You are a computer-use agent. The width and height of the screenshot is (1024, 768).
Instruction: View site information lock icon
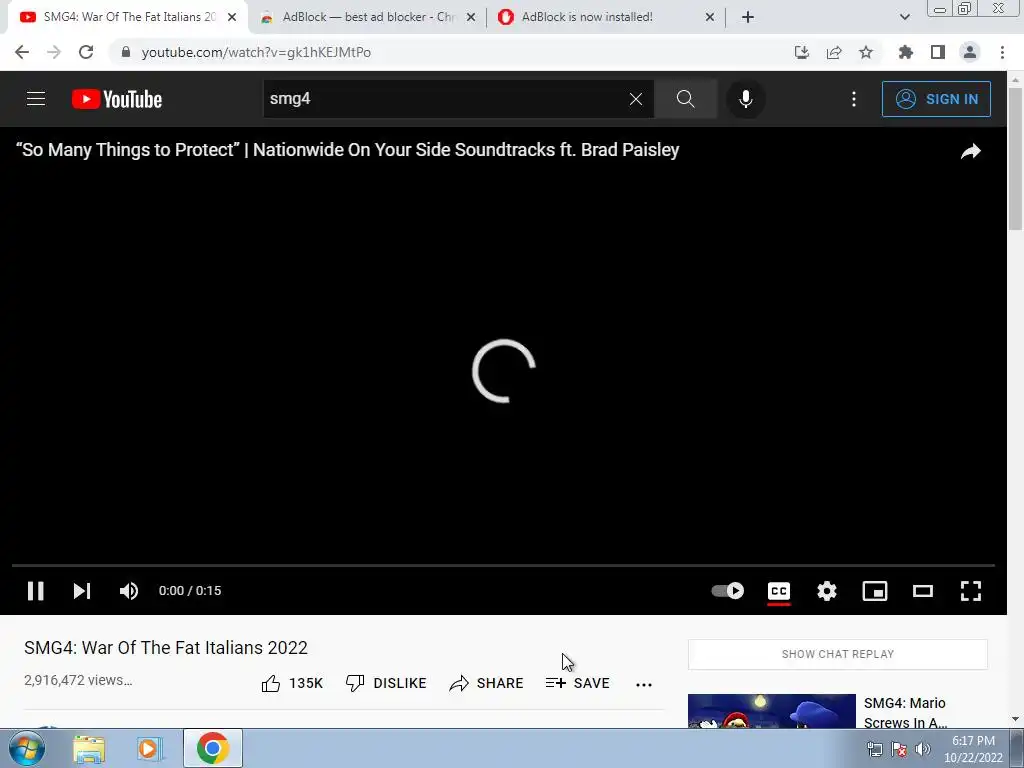point(126,52)
